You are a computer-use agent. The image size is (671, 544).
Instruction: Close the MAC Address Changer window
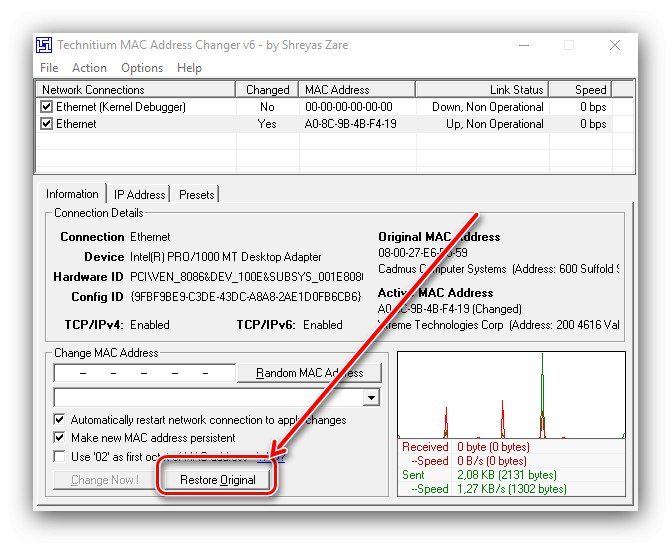(x=615, y=45)
